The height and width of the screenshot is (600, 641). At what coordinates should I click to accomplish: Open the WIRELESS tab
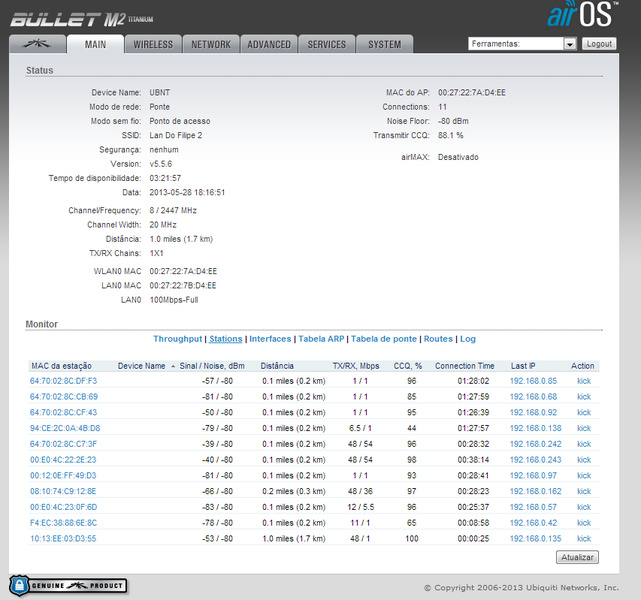pos(153,44)
